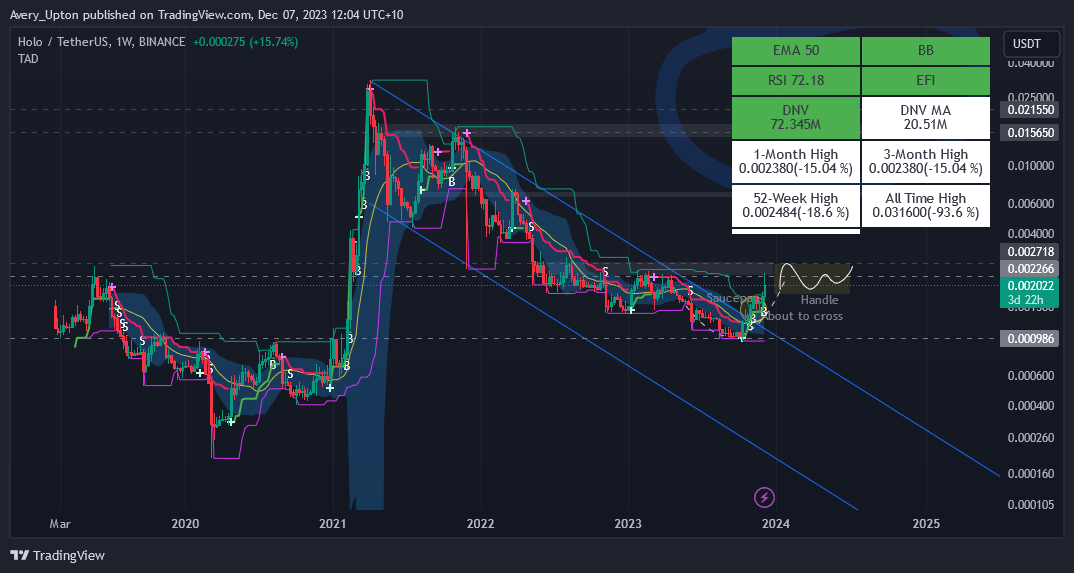The width and height of the screenshot is (1074, 573).
Task: Click the TradingView logo at bottom left
Action: click(x=58, y=555)
